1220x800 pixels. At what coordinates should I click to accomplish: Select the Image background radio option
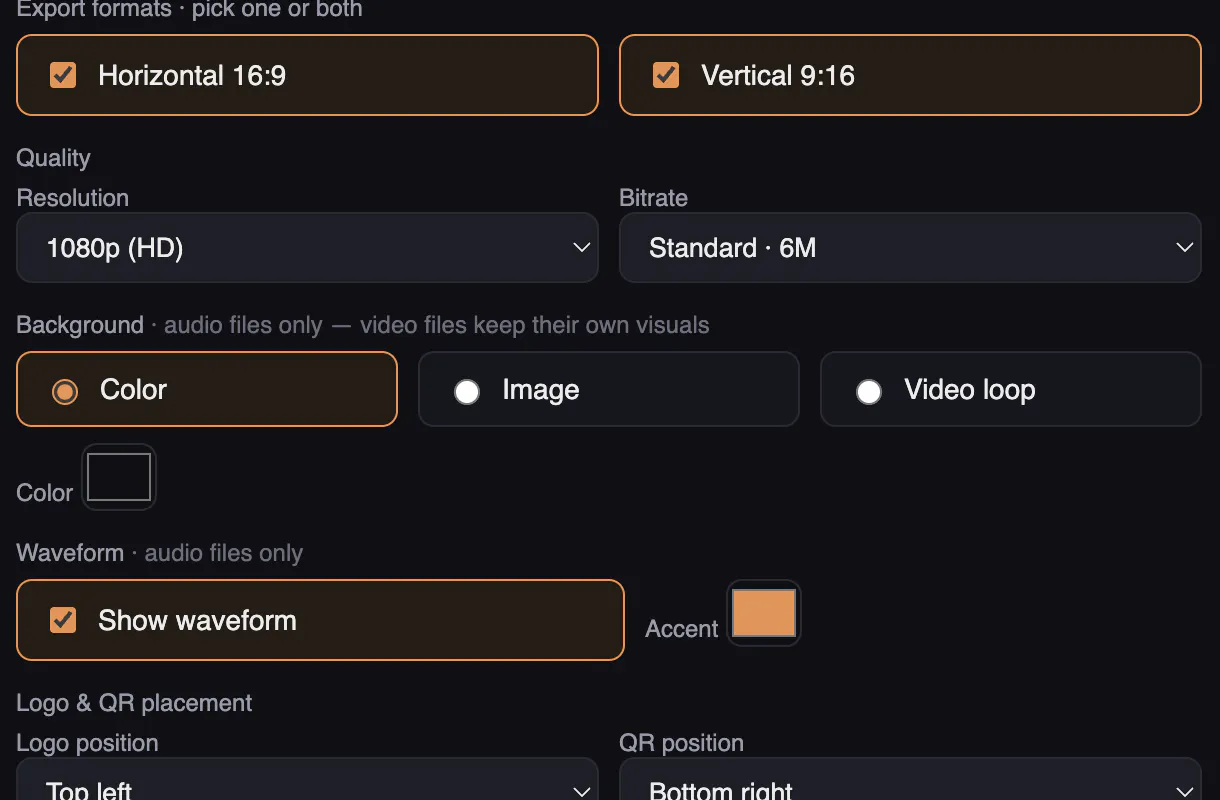[467, 391]
